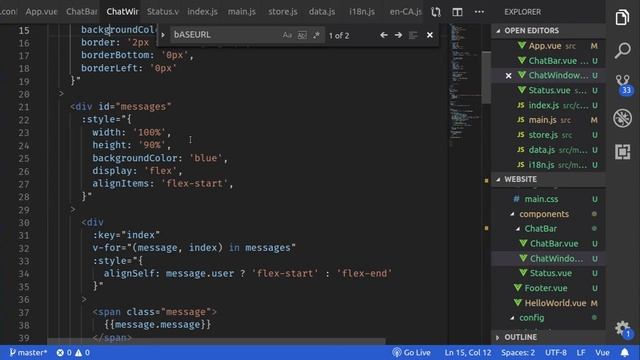640x360 pixels.
Task: Change encoding via UTF-8 status entry
Action: click(x=556, y=353)
